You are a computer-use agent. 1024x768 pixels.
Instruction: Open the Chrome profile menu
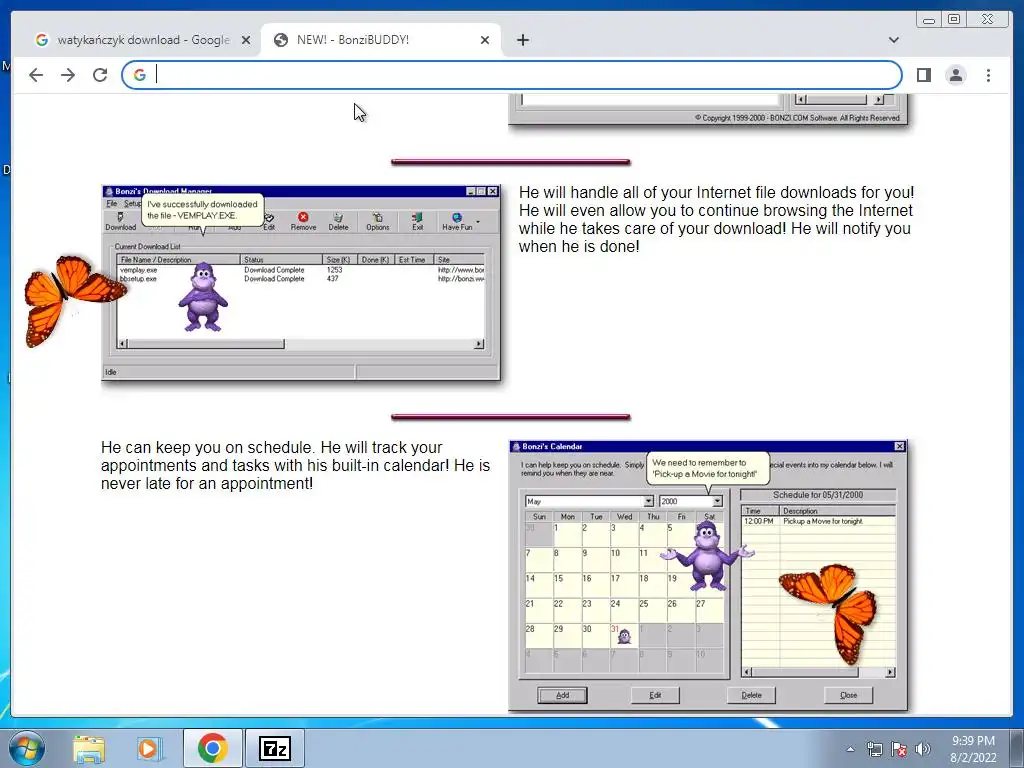(956, 75)
